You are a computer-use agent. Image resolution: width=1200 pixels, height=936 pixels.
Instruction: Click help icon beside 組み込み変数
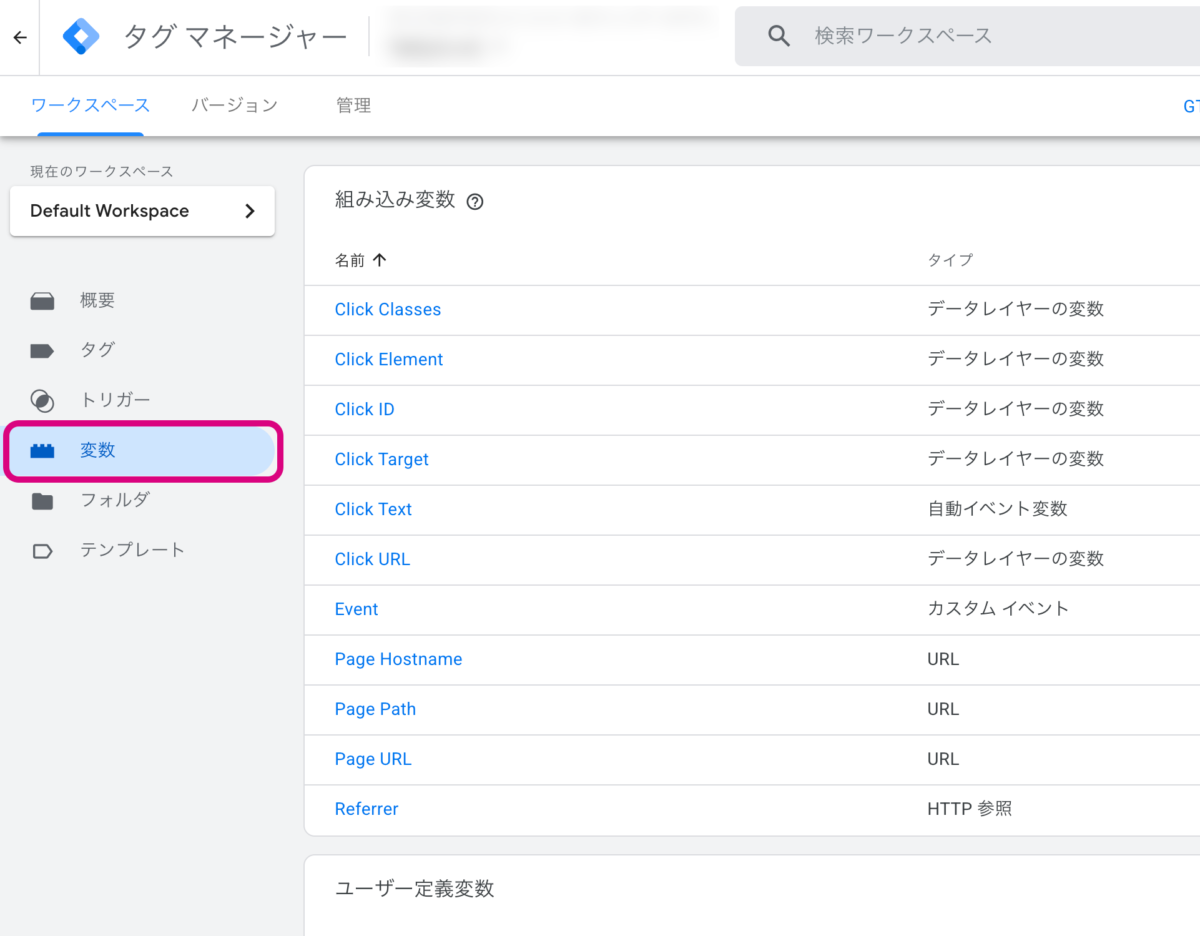coord(475,201)
